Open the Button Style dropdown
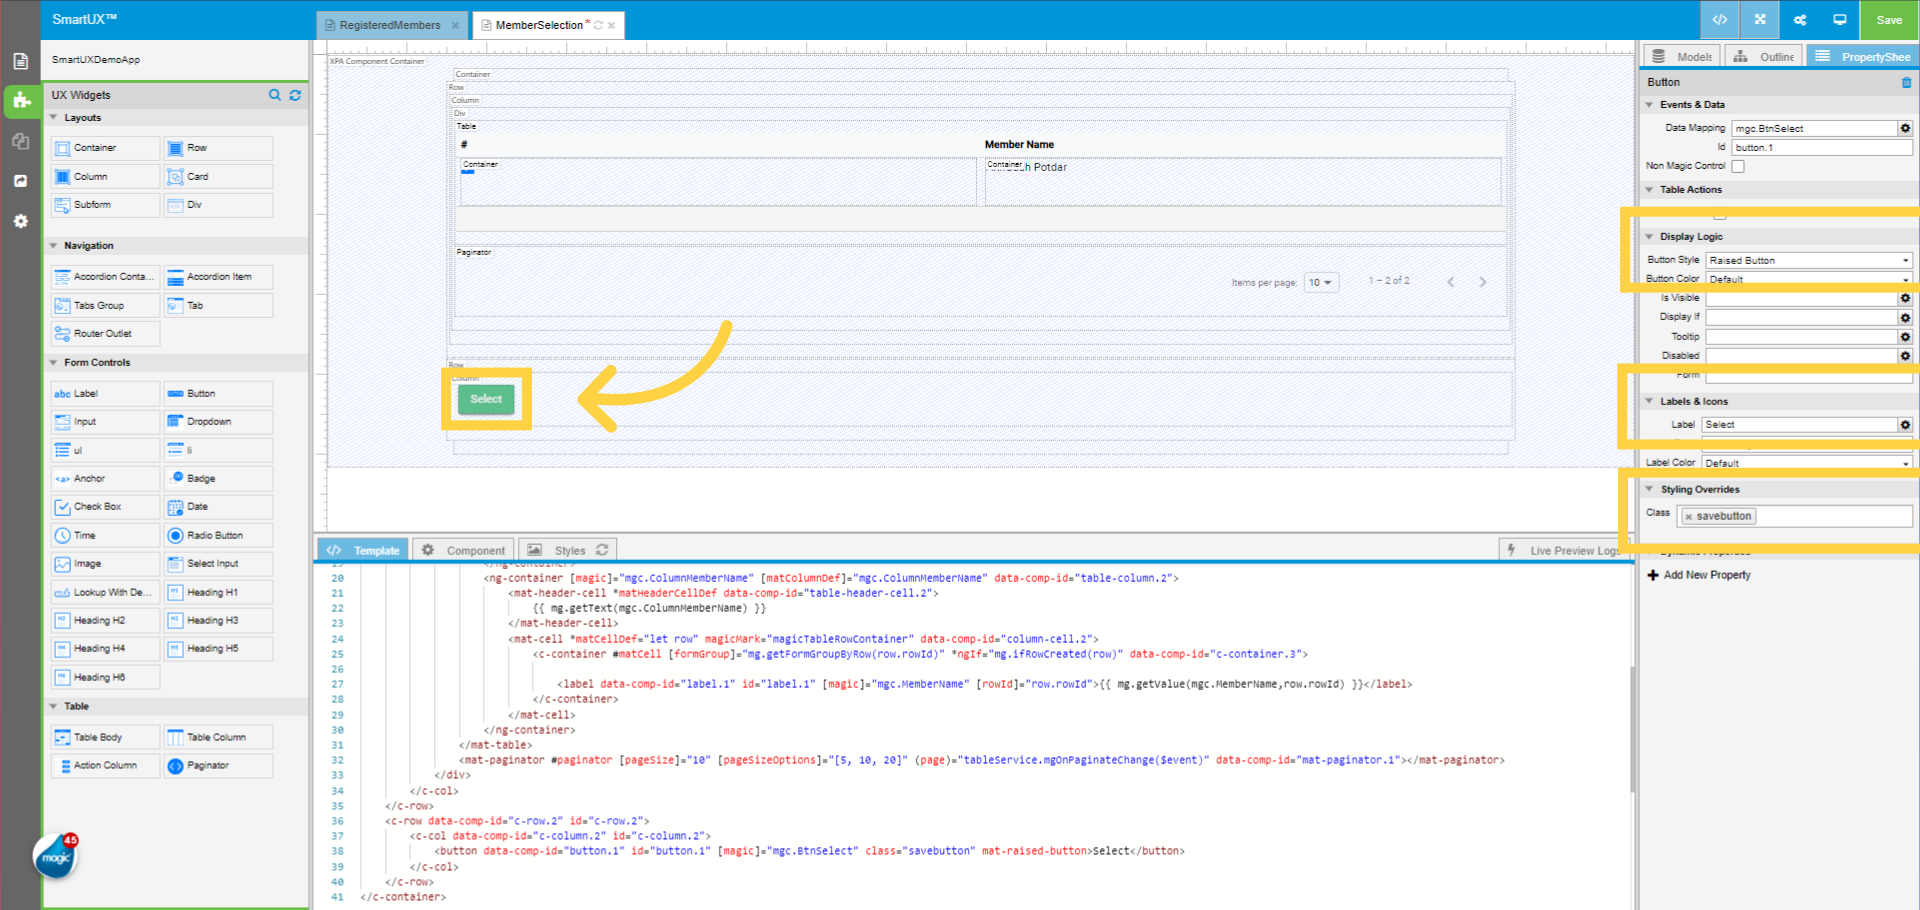 coord(1808,260)
